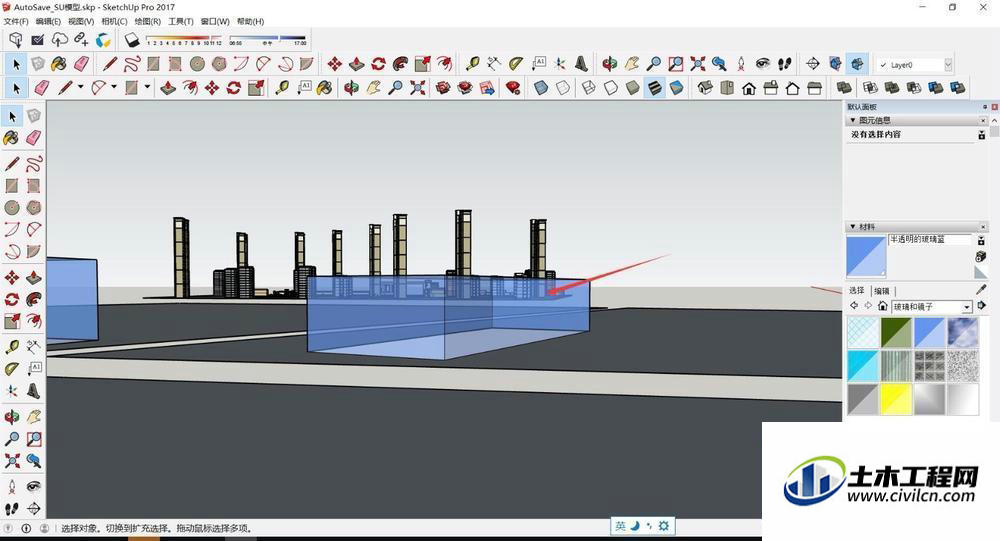Select the Freehand tool in the top toolbar
The width and height of the screenshot is (1000, 541).
coord(132,64)
